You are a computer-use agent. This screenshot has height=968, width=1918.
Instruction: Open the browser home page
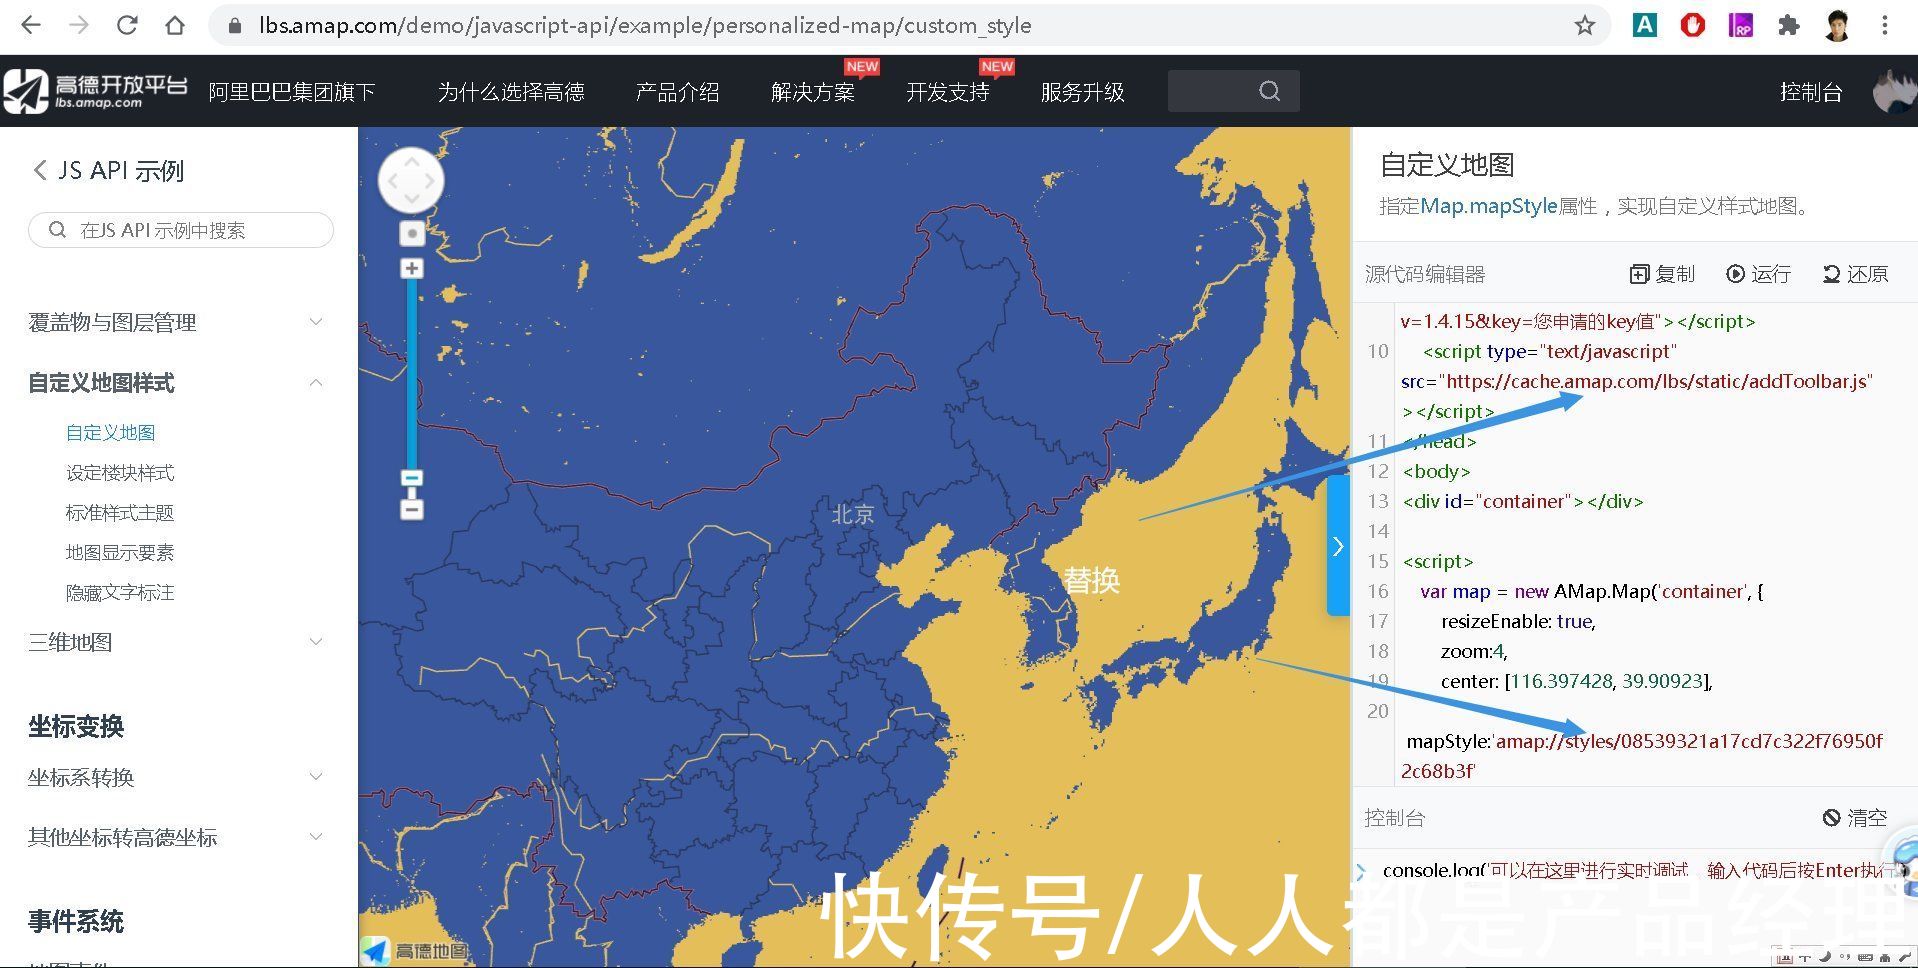click(175, 26)
